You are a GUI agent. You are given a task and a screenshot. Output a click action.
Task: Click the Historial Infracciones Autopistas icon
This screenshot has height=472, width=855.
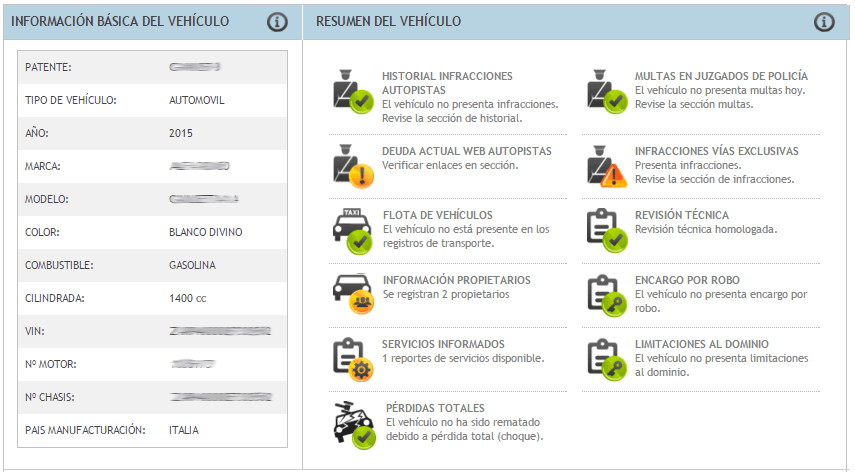pyautogui.click(x=353, y=92)
